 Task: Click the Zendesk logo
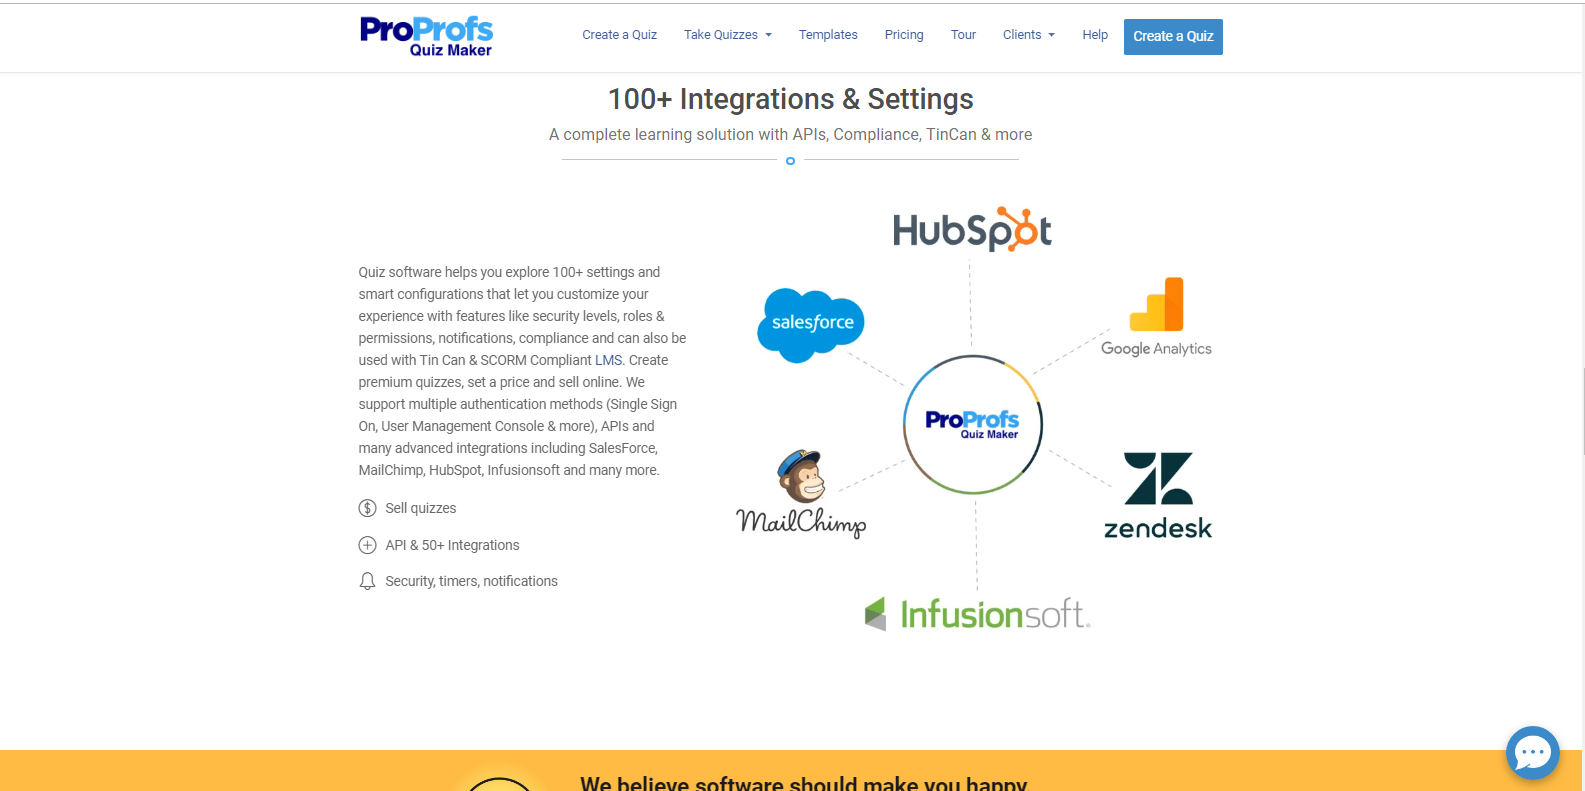point(1158,496)
